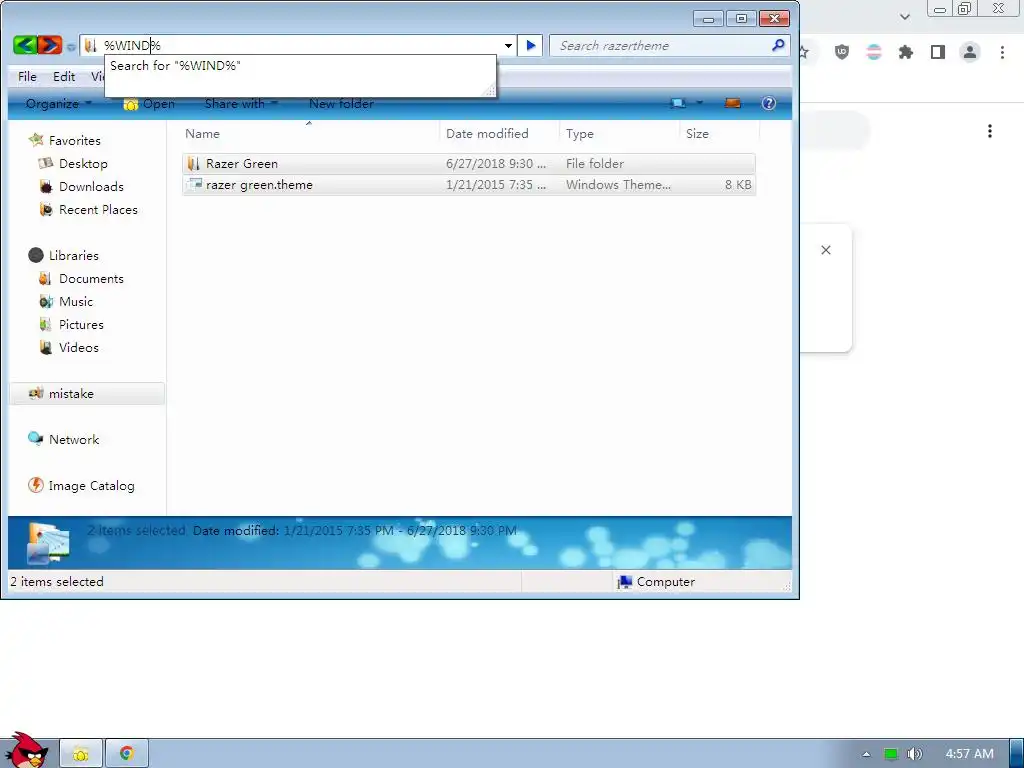Image resolution: width=1024 pixels, height=768 pixels.
Task: Click the Network globe icon
Action: pos(35,439)
